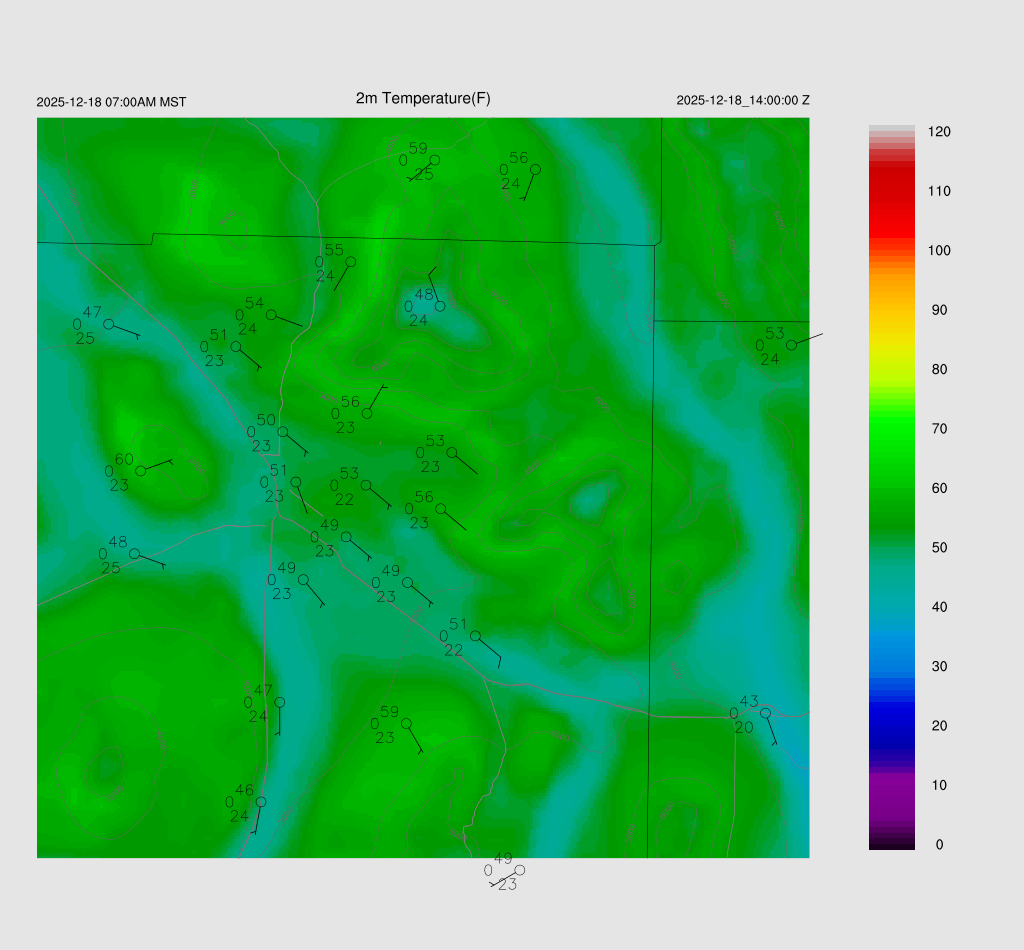Select the blue region of the color legend

pos(891,700)
